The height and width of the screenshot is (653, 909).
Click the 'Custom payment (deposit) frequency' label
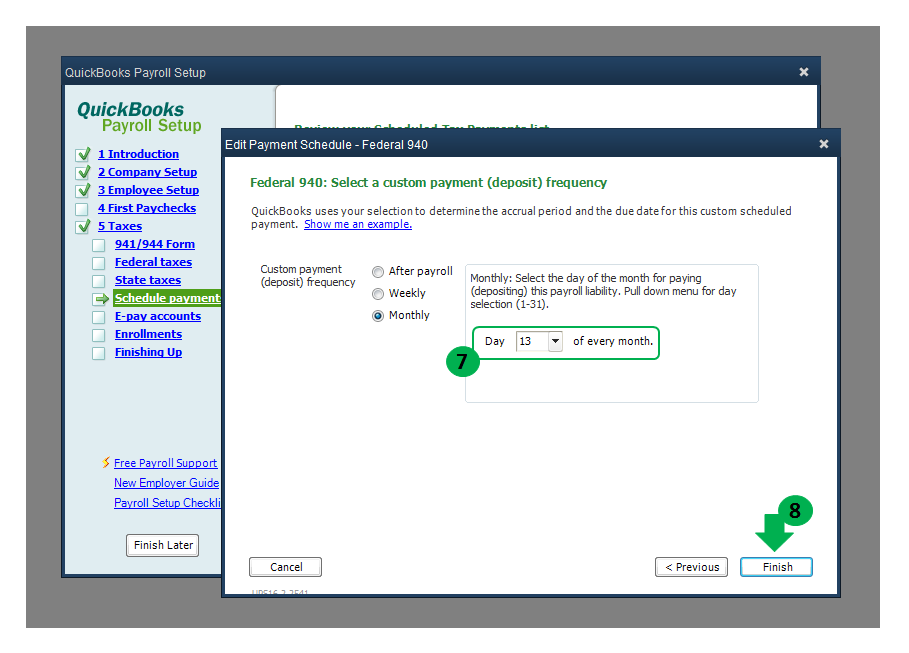(x=308, y=276)
